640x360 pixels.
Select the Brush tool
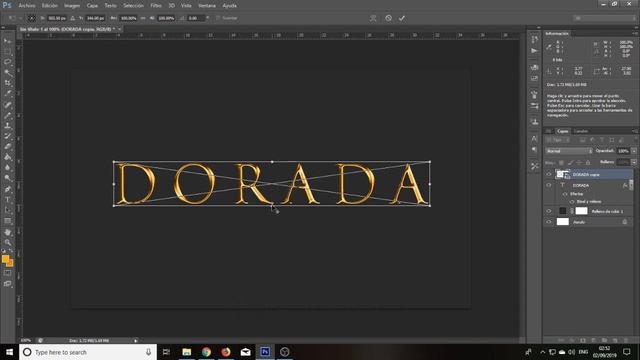coord(7,116)
